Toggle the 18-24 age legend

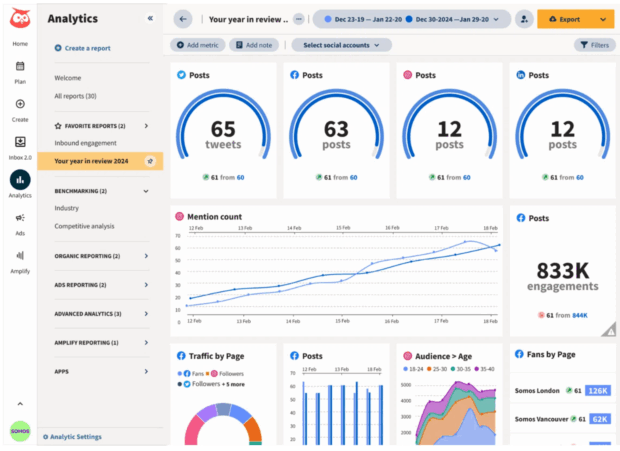413,369
